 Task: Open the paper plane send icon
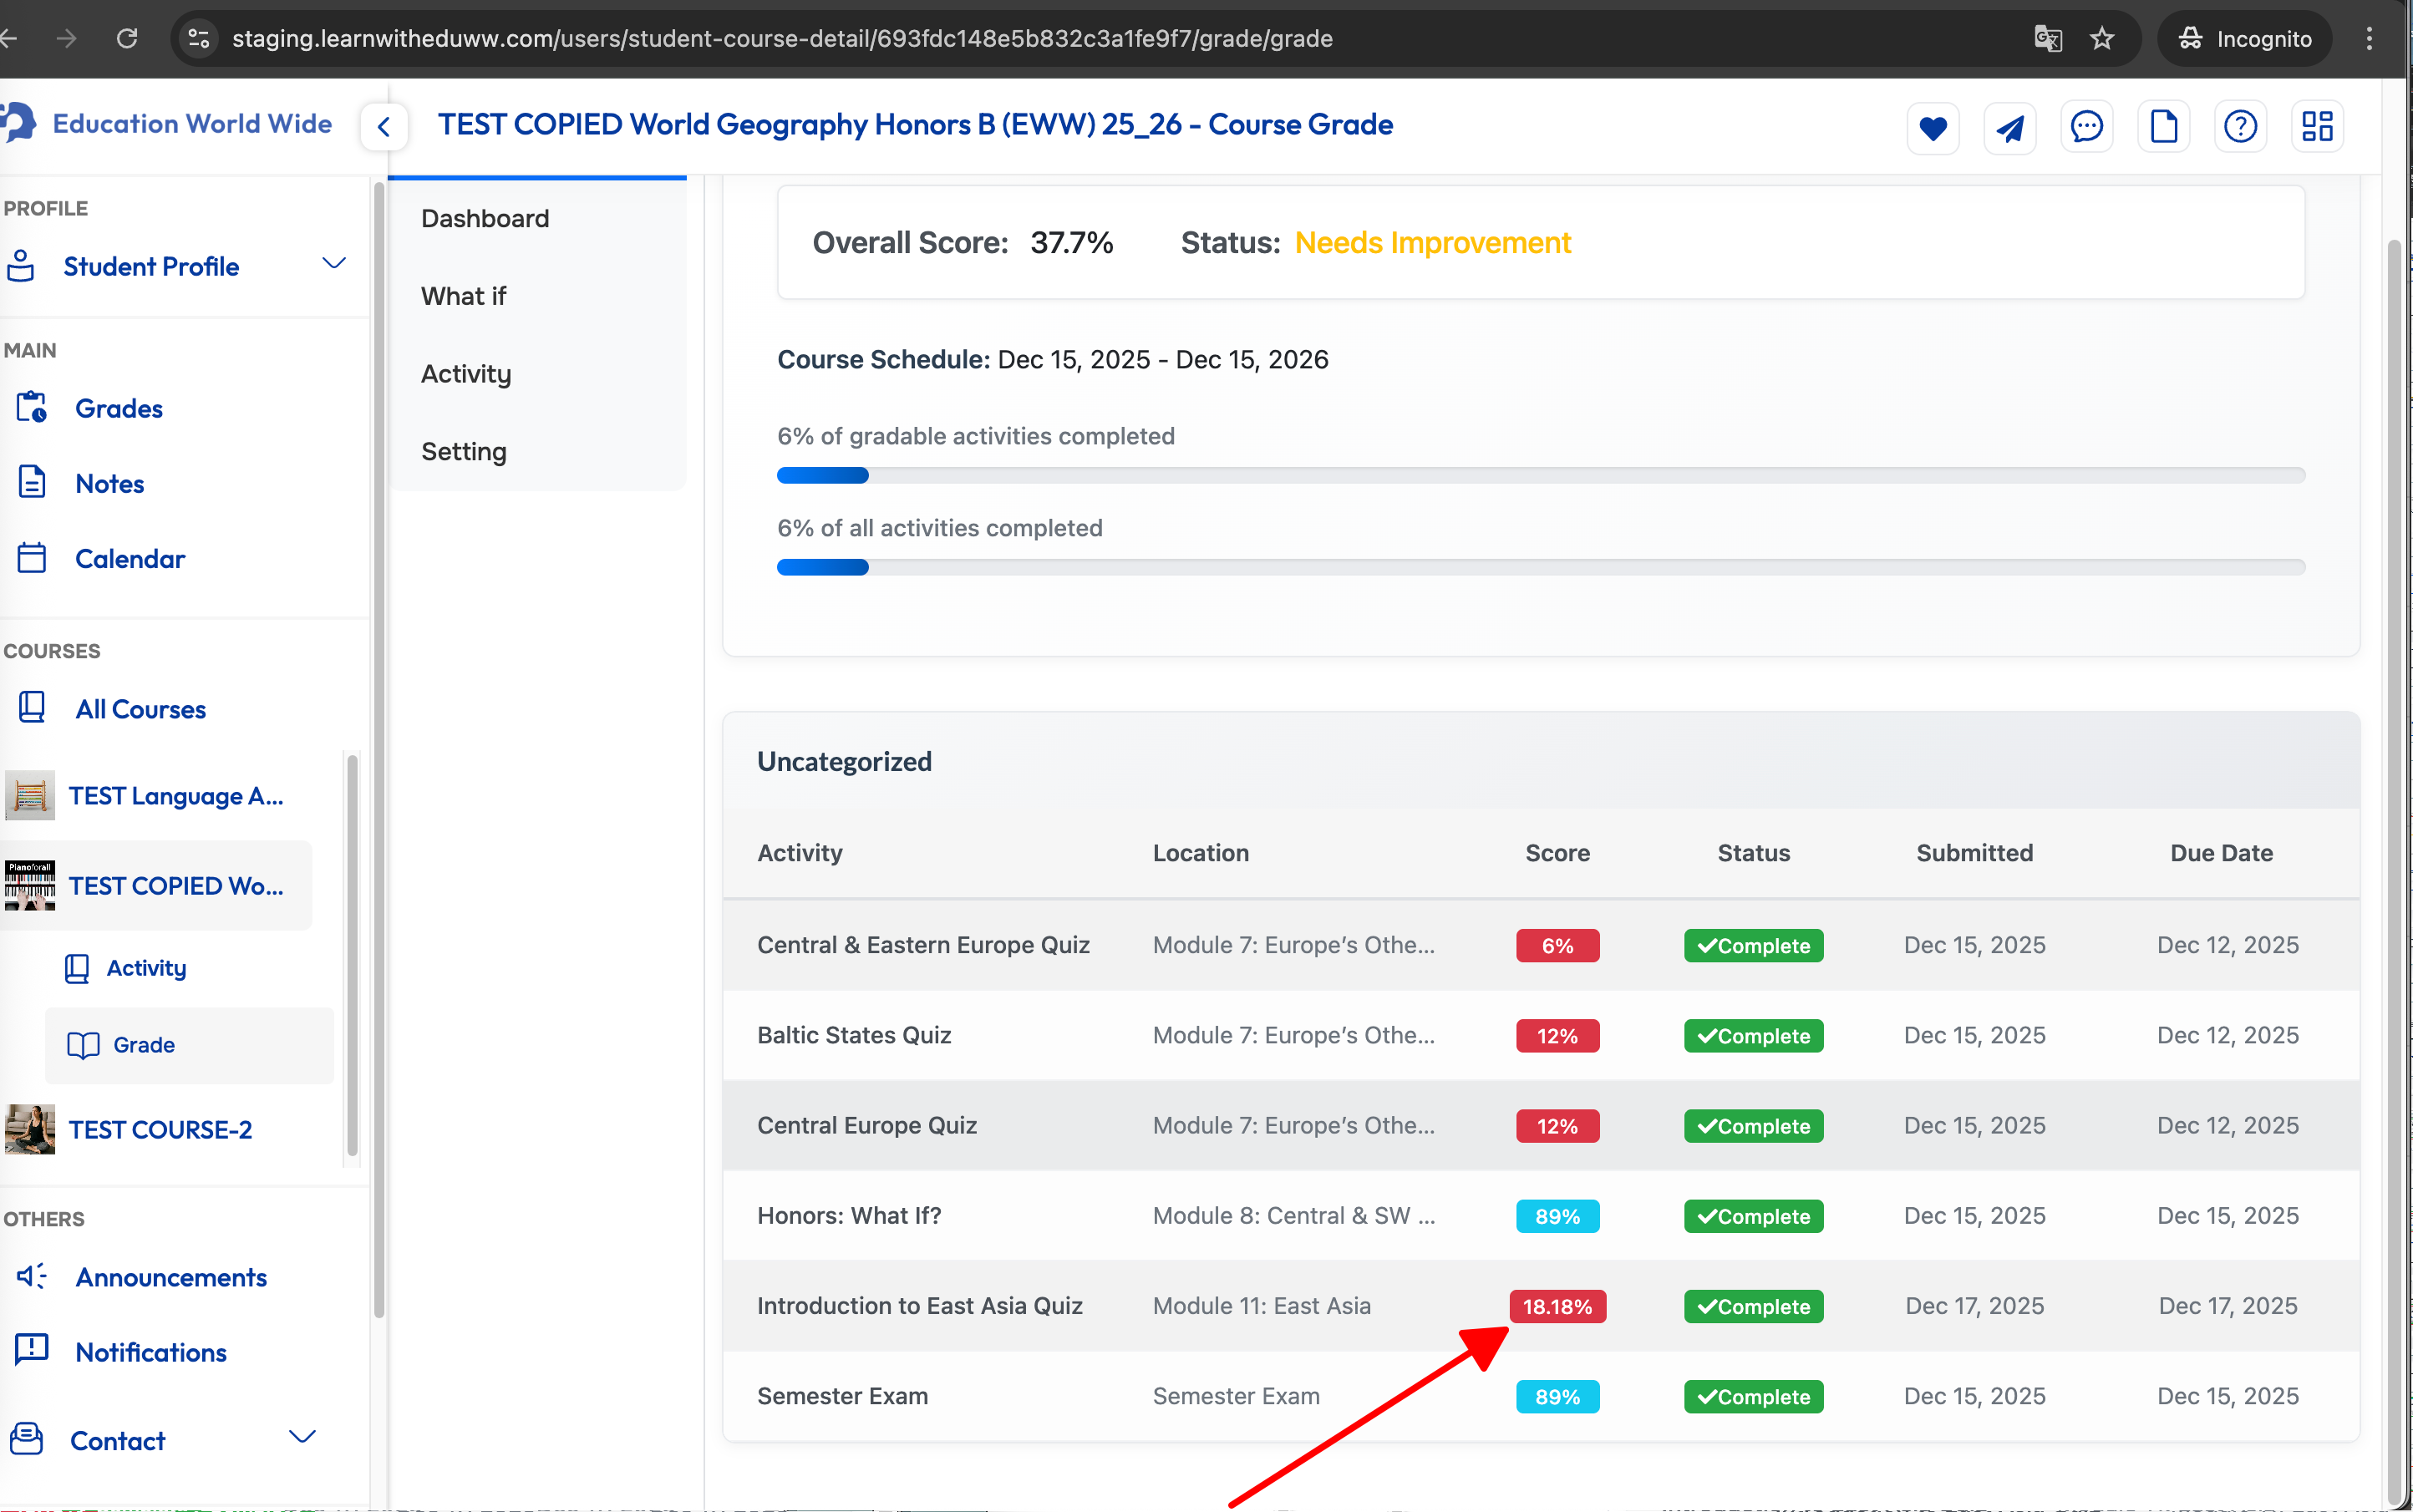coord(2009,127)
